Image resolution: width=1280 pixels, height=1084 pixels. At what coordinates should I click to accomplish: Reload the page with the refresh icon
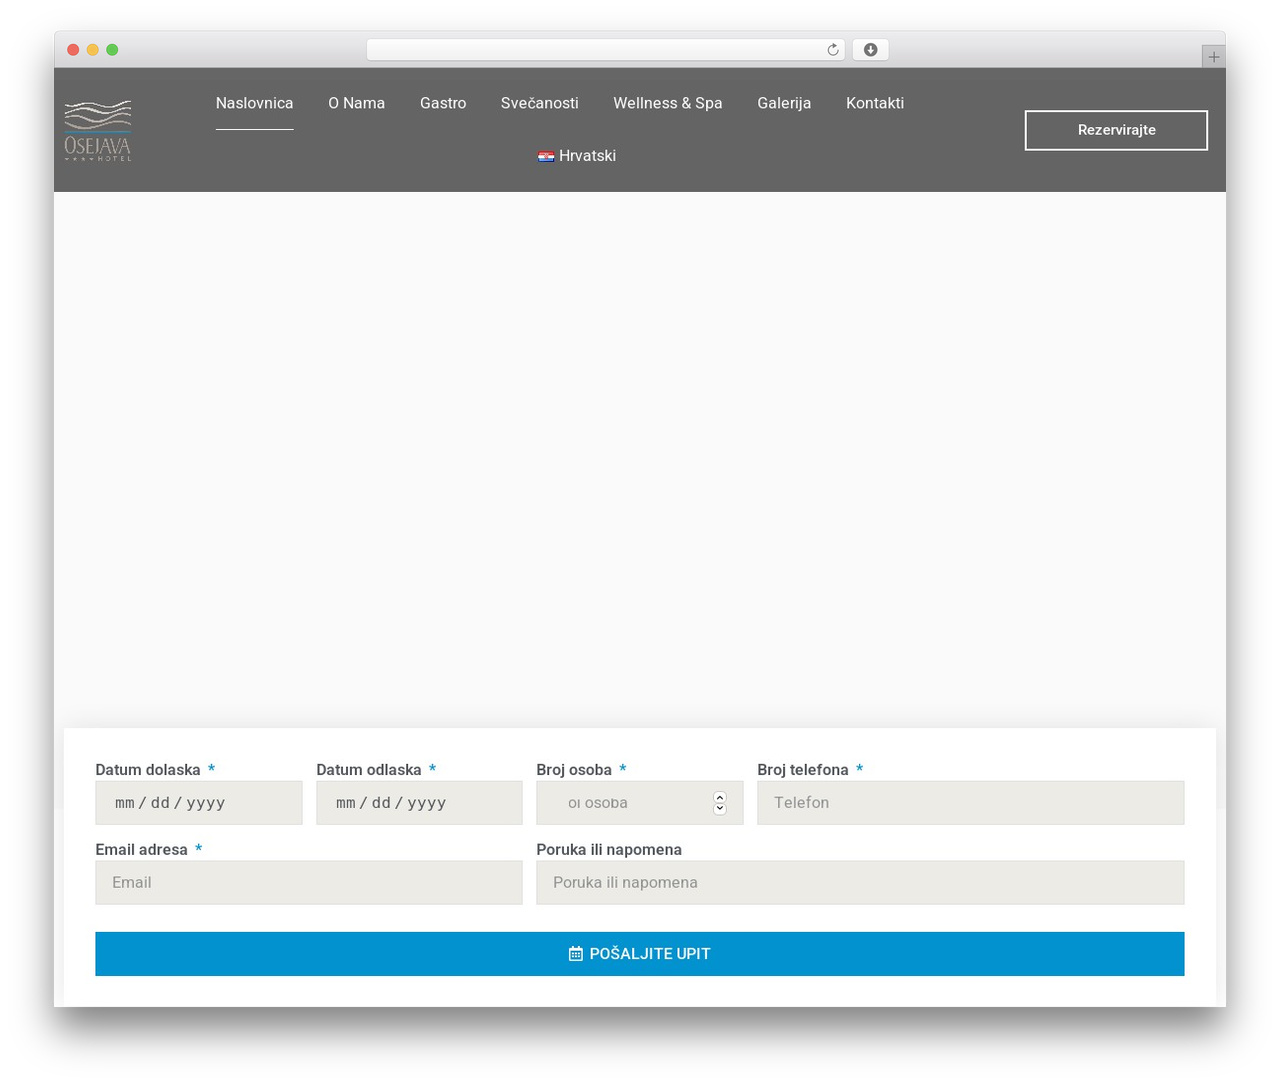pos(832,50)
